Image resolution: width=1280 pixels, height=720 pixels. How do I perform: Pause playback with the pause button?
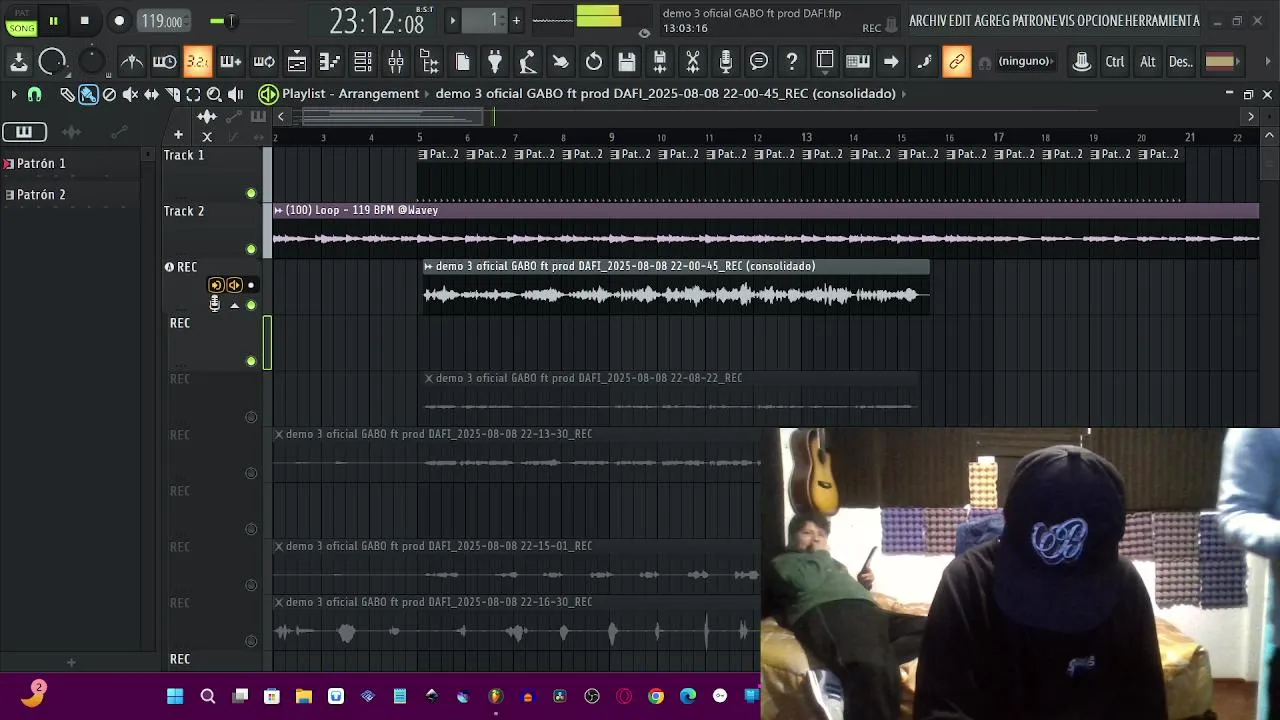[x=53, y=21]
